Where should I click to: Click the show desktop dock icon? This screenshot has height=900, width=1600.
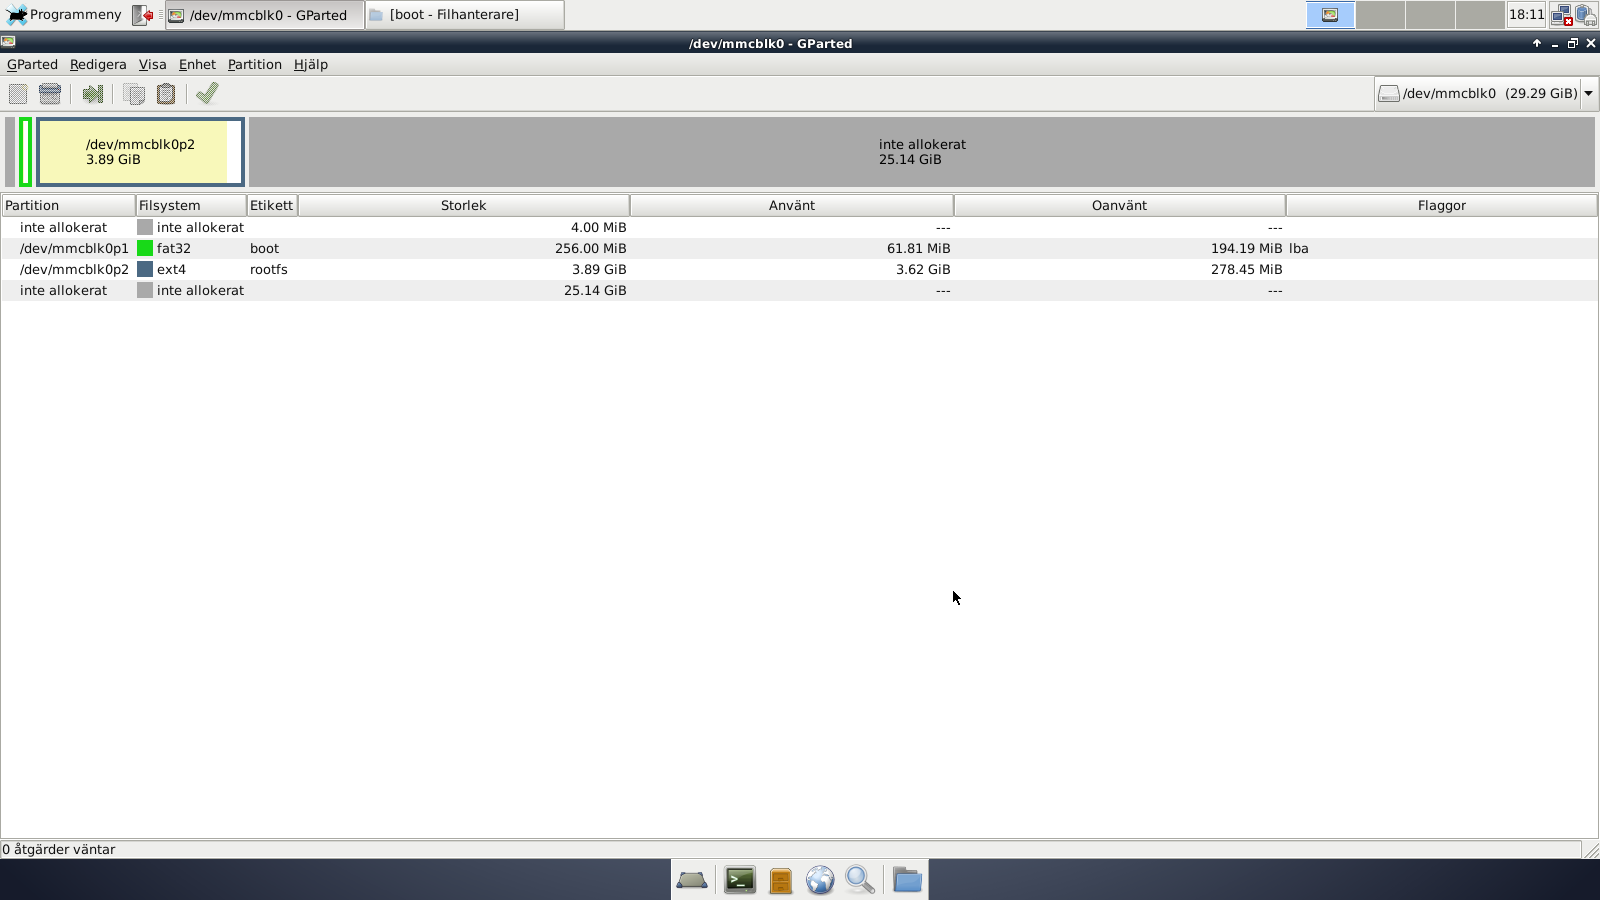click(692, 880)
